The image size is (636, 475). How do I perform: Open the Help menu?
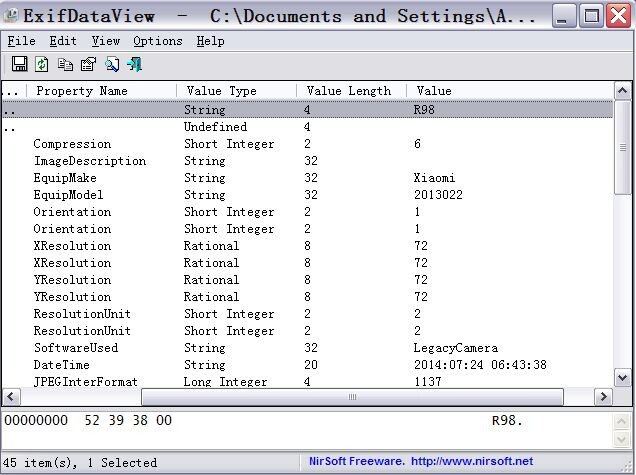pos(210,41)
